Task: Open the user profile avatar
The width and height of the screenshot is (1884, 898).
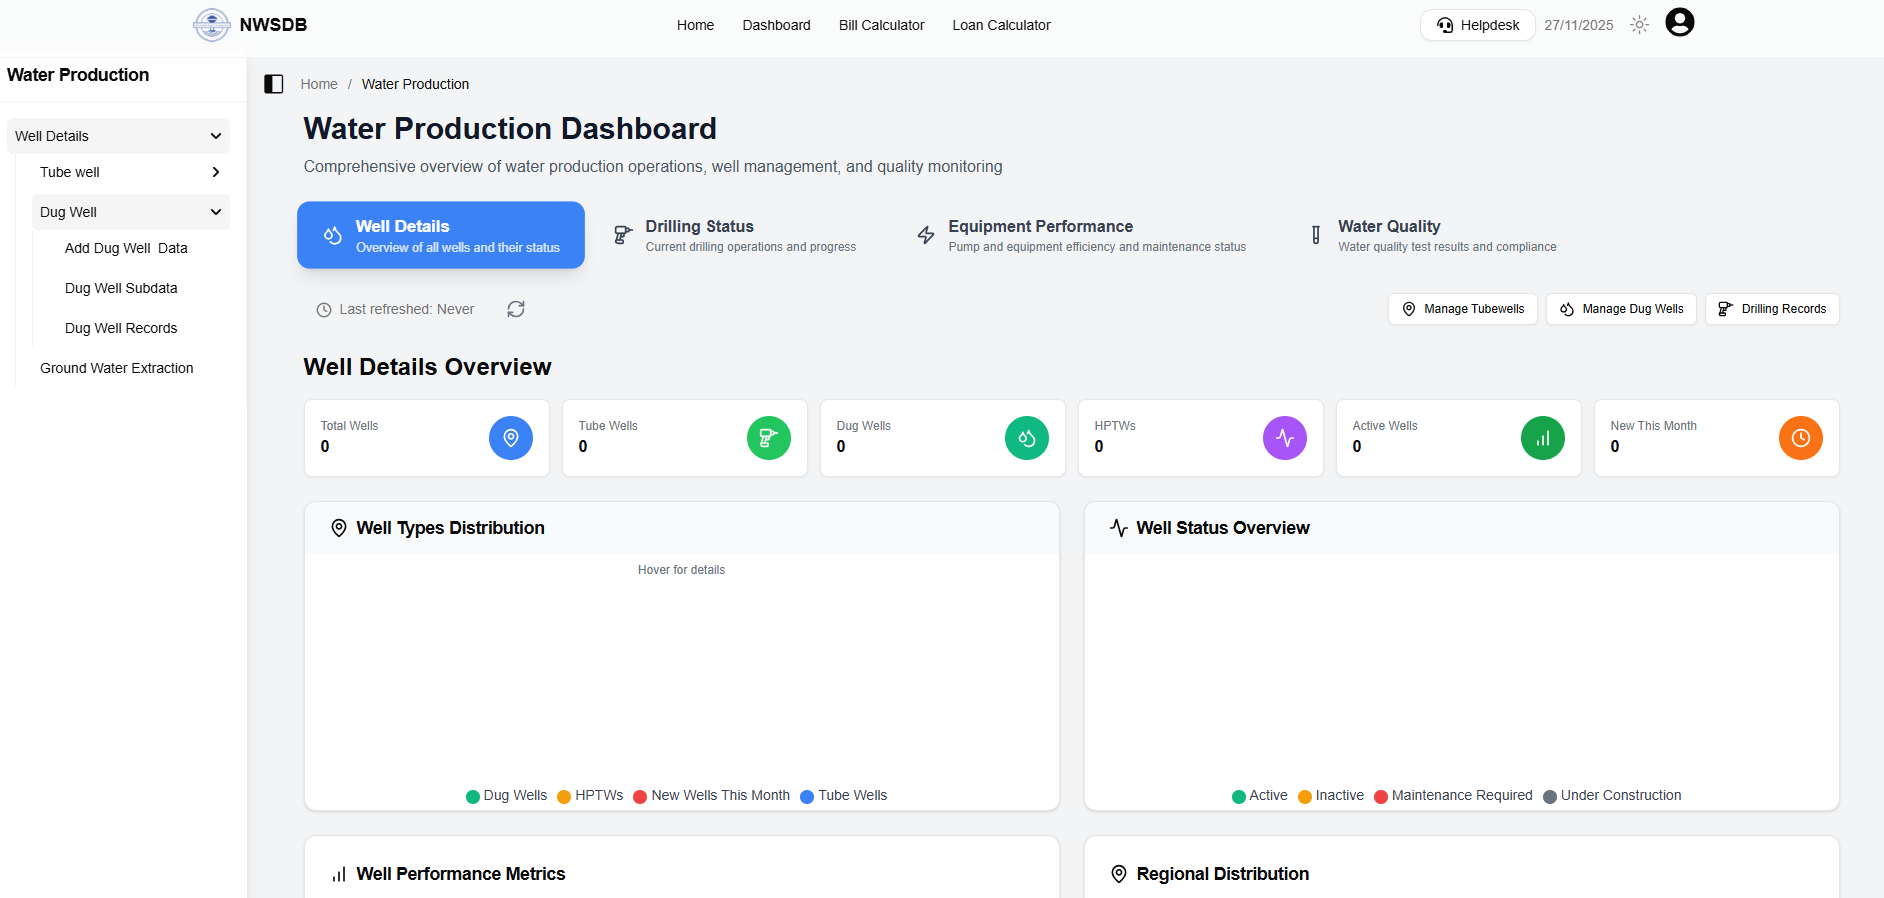Action: pos(1680,23)
